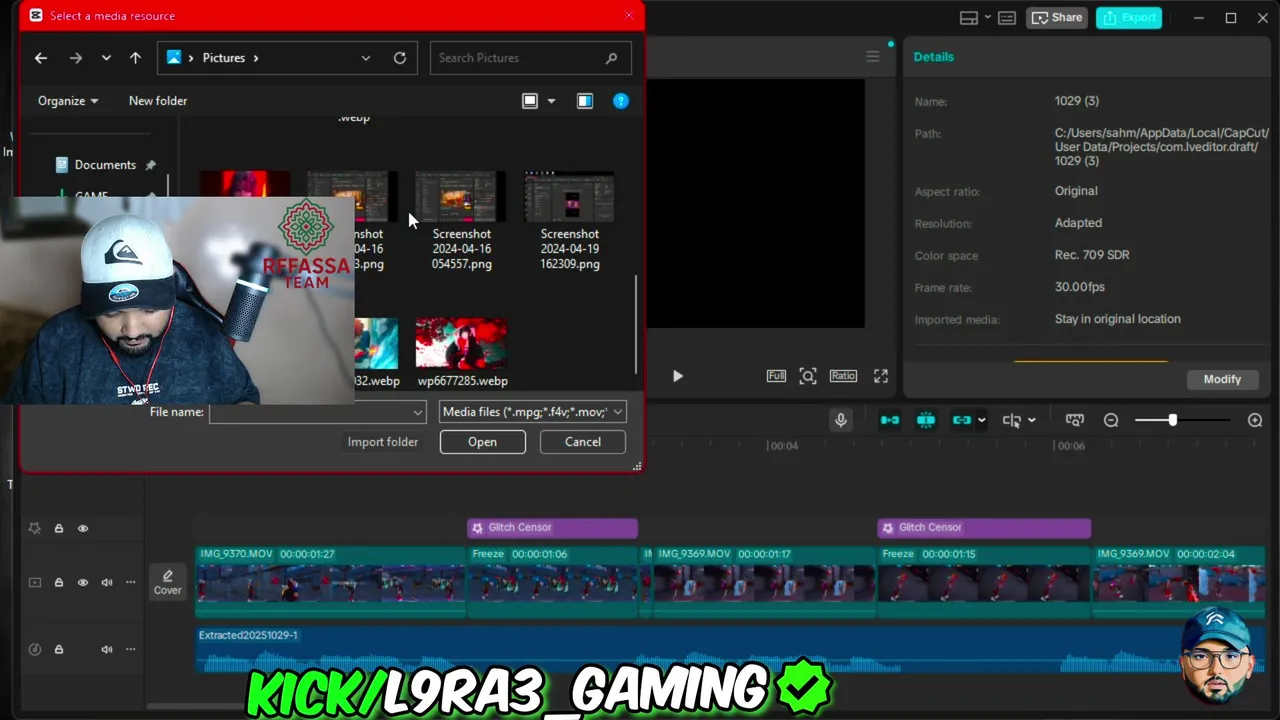This screenshot has height=720, width=1280.
Task: Click the split select tool icon
Action: coord(1012,420)
